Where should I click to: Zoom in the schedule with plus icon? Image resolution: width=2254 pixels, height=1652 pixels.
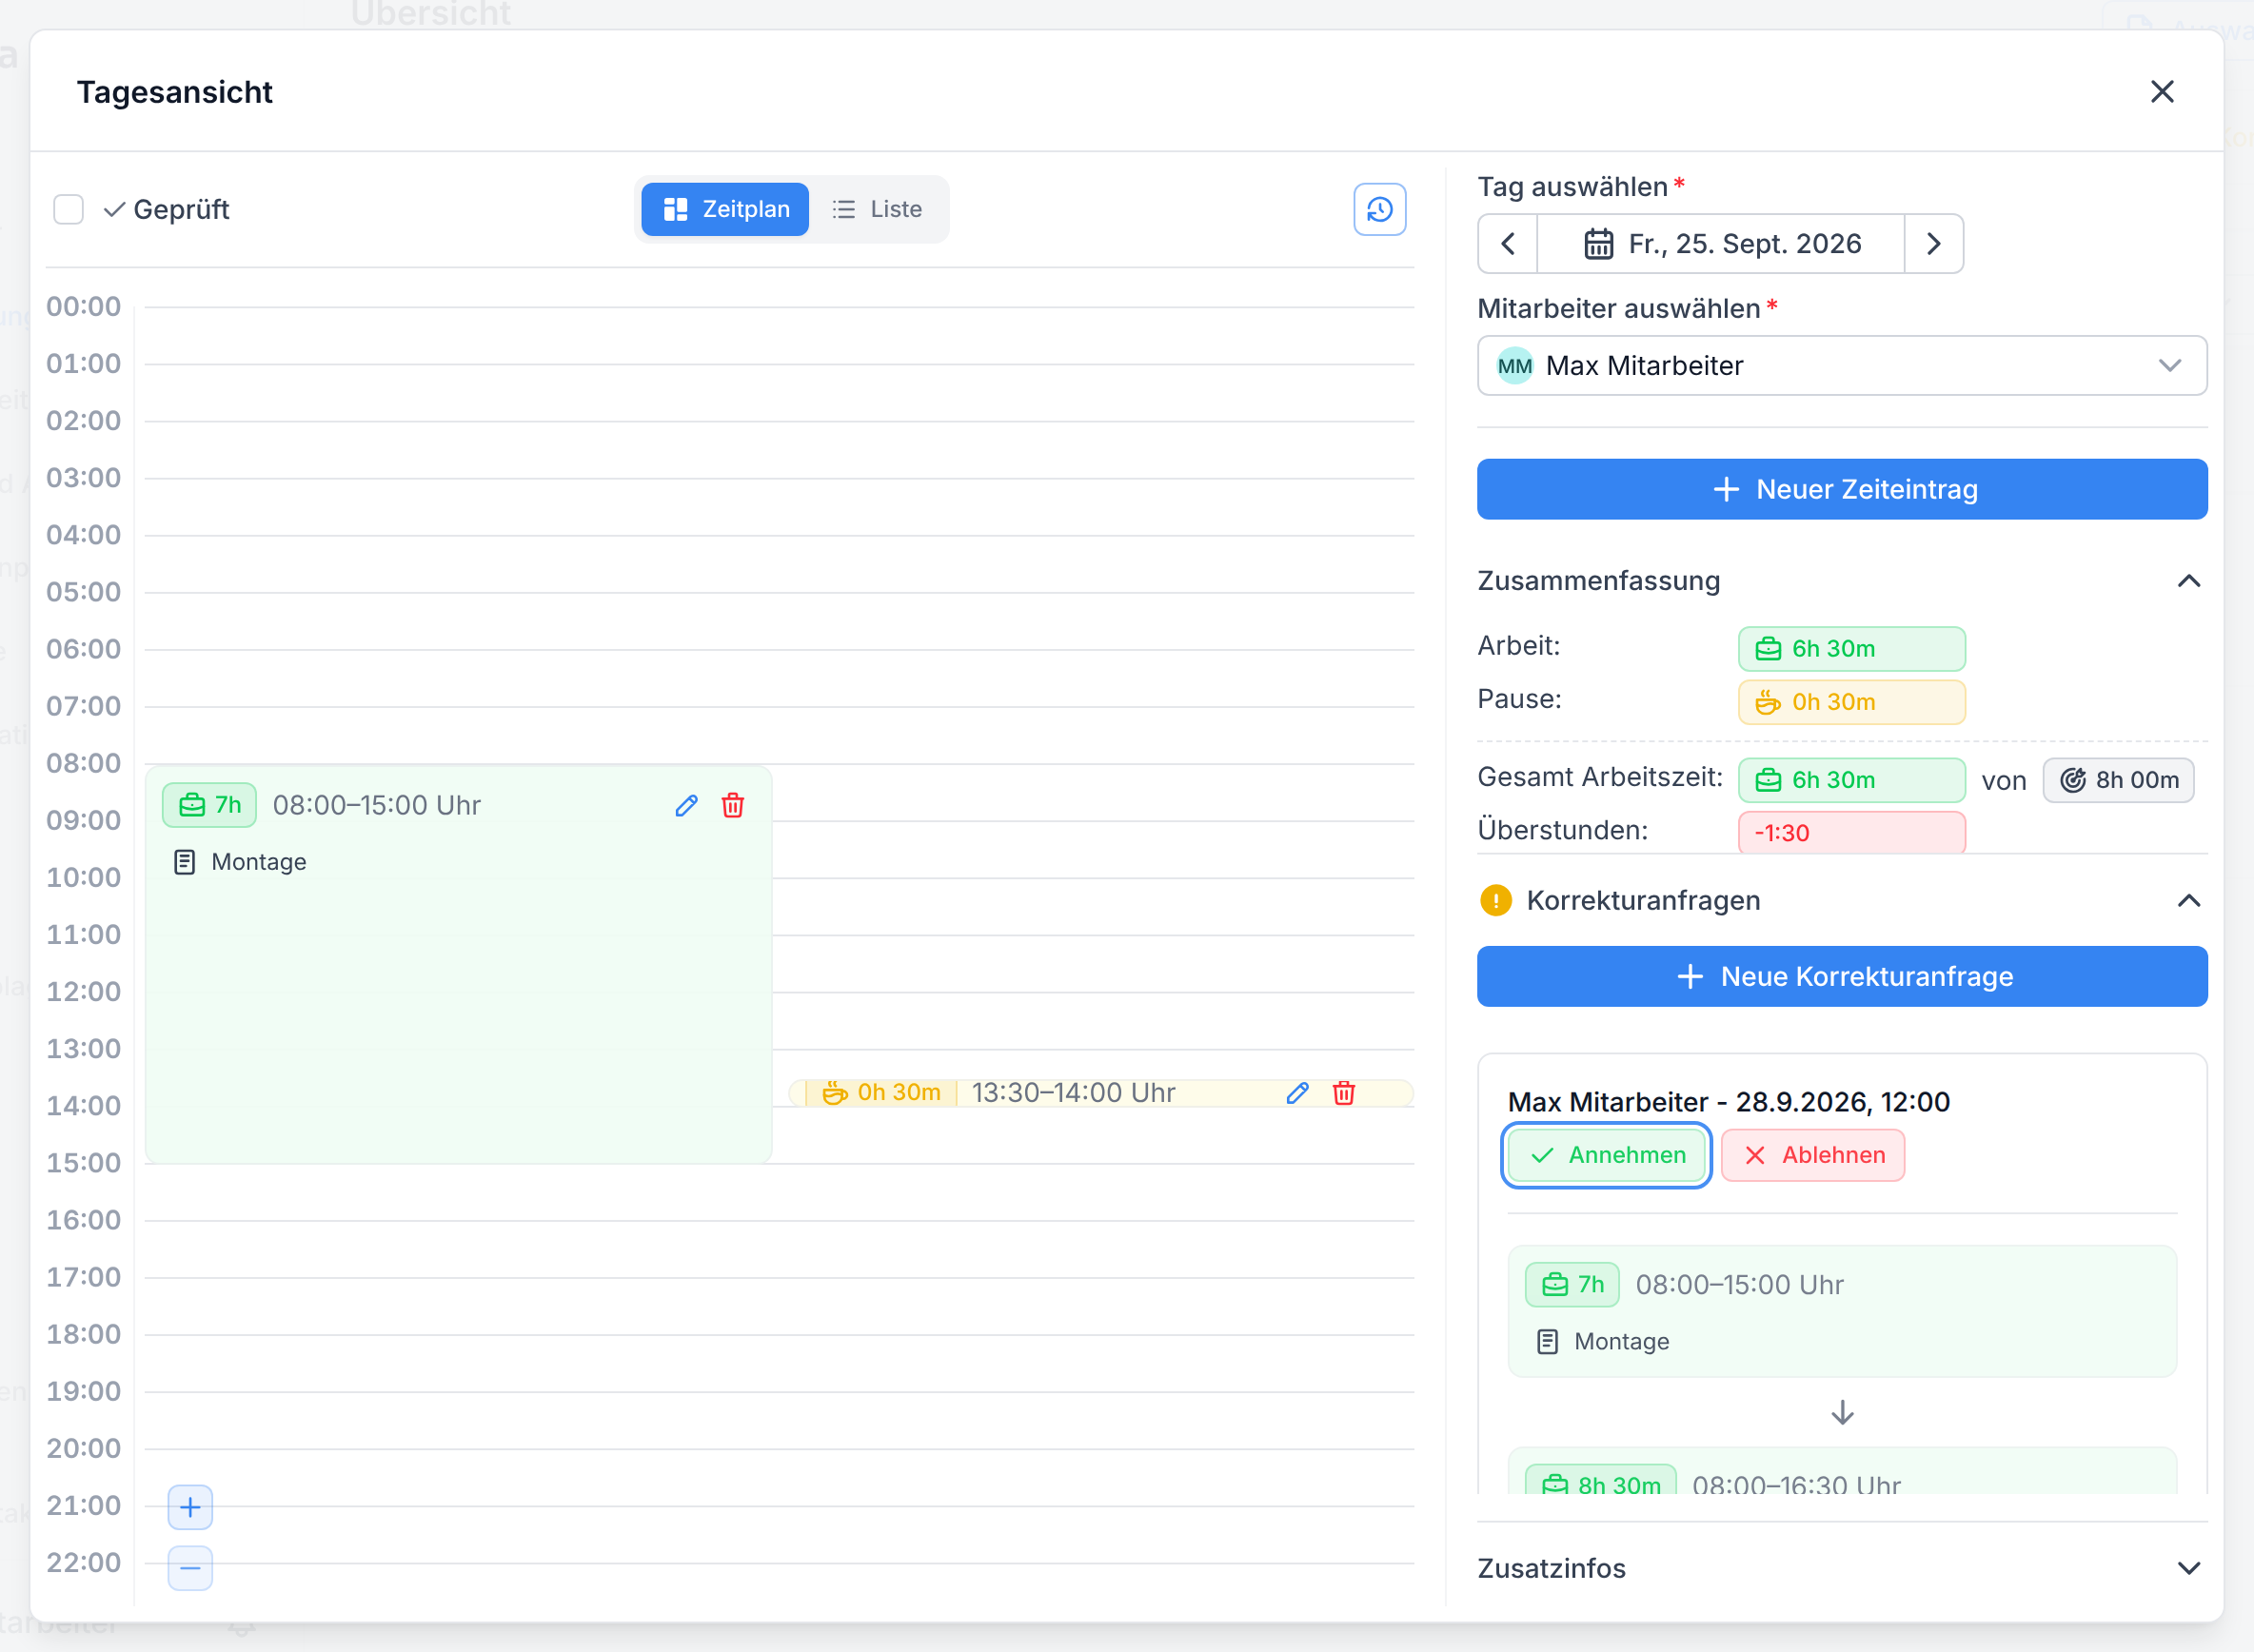pos(190,1507)
